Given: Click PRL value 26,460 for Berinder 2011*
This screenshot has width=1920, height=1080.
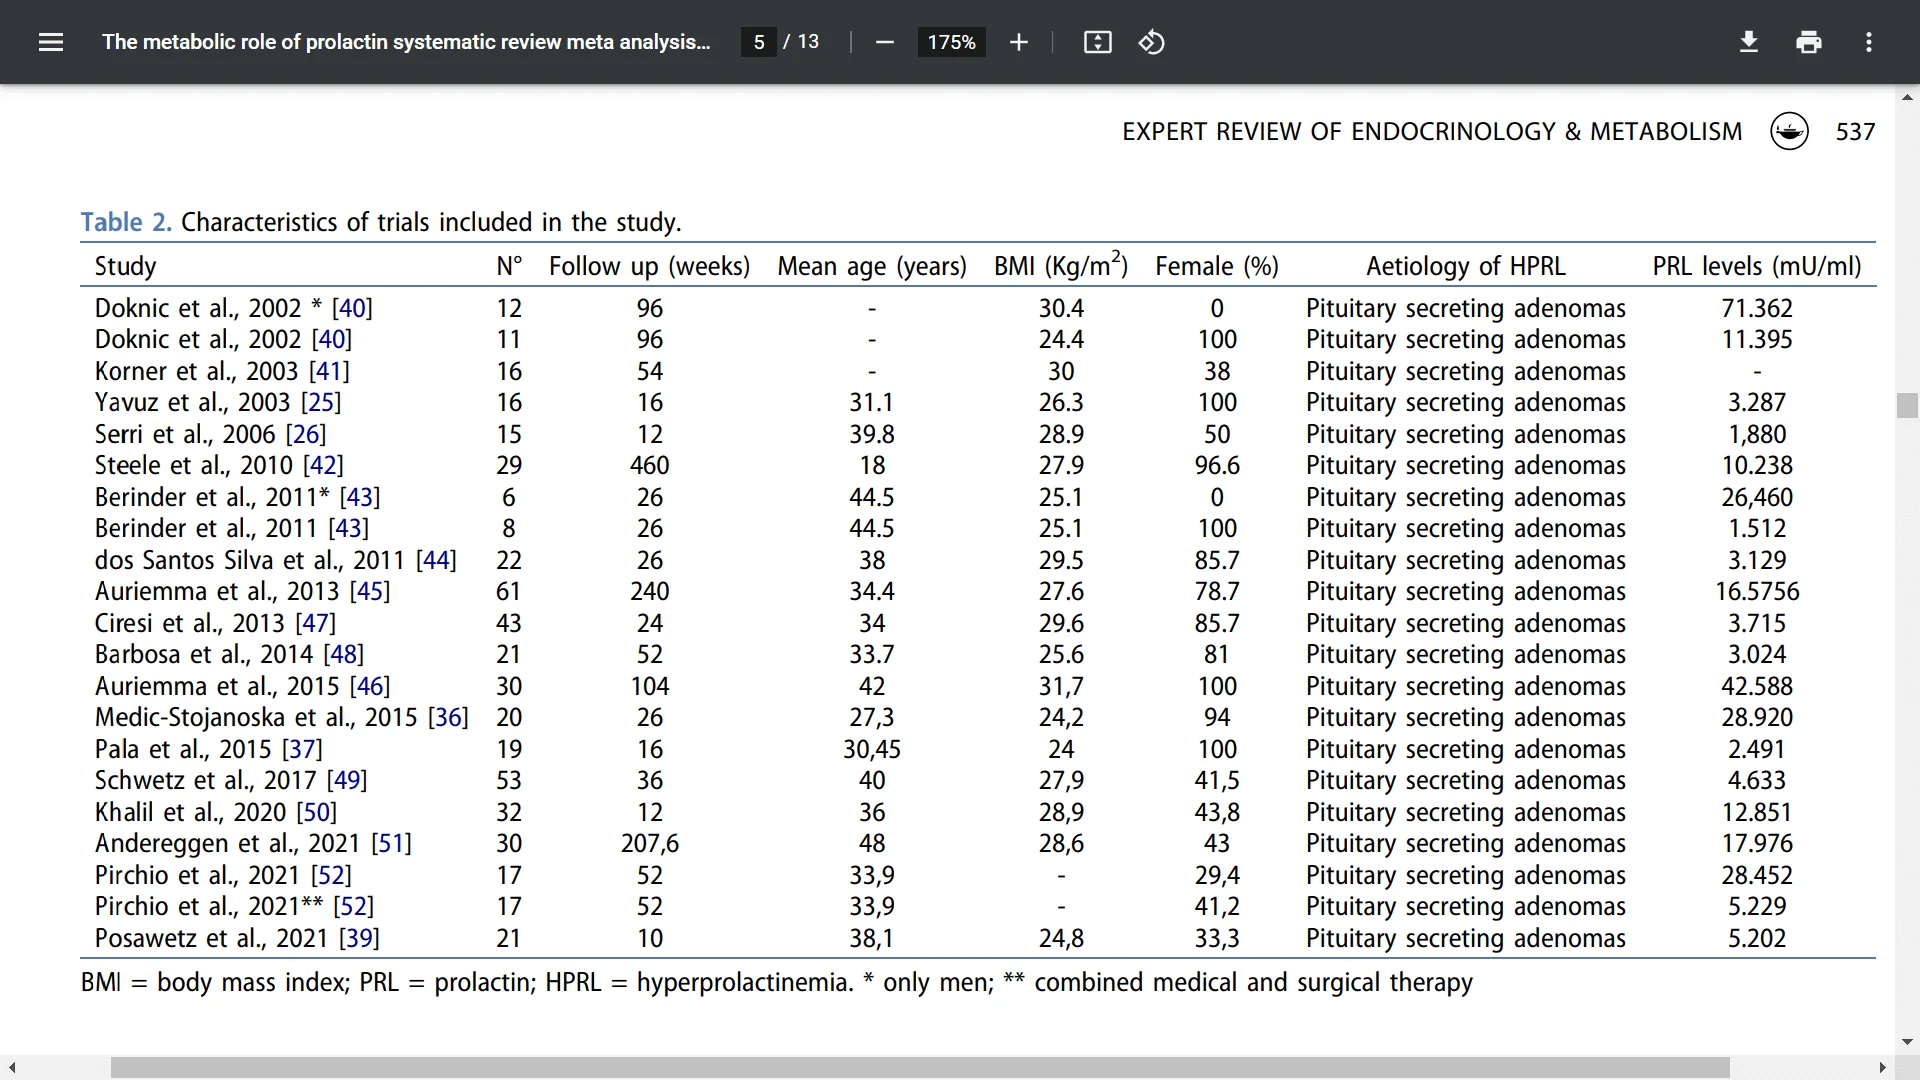Looking at the screenshot, I should pyautogui.click(x=1757, y=497).
